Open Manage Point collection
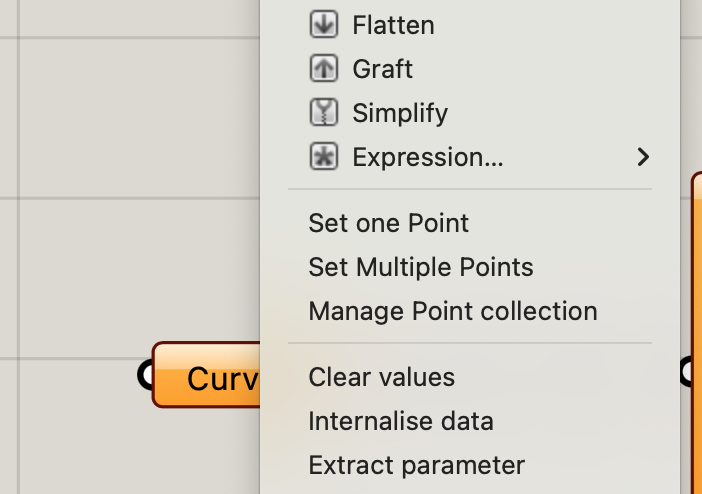Screen dimensions: 702x494 click(x=452, y=311)
